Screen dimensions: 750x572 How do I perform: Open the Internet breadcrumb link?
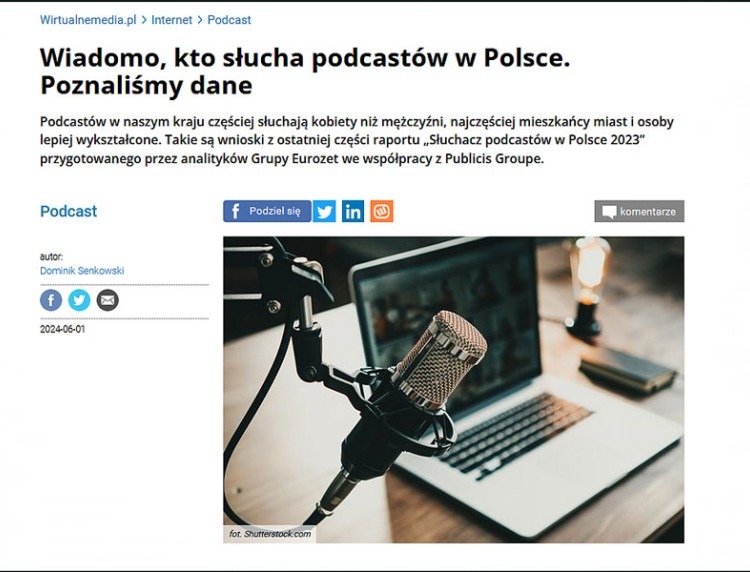(172, 20)
